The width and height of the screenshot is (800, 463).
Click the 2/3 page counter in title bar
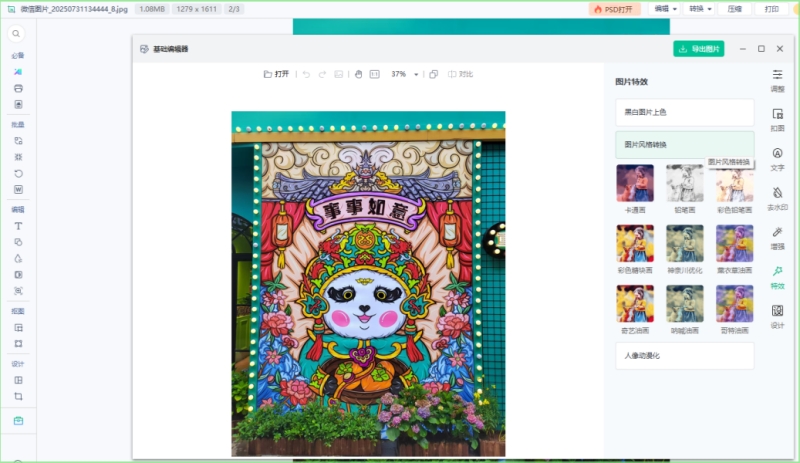pyautogui.click(x=234, y=9)
